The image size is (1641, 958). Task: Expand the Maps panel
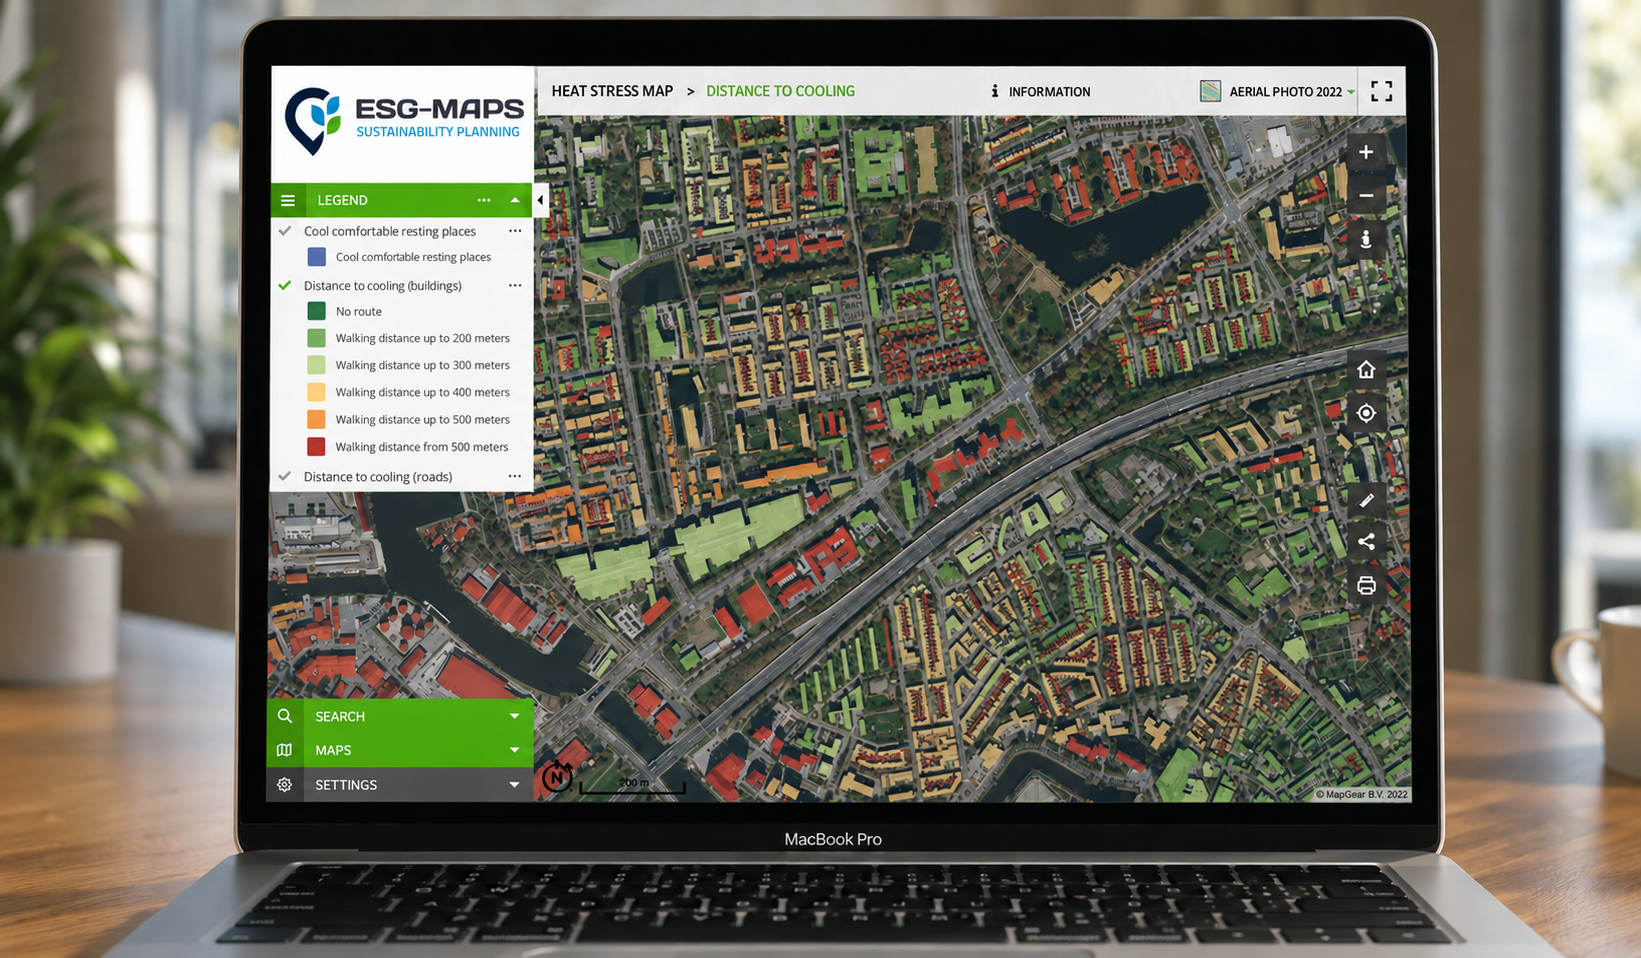click(400, 750)
